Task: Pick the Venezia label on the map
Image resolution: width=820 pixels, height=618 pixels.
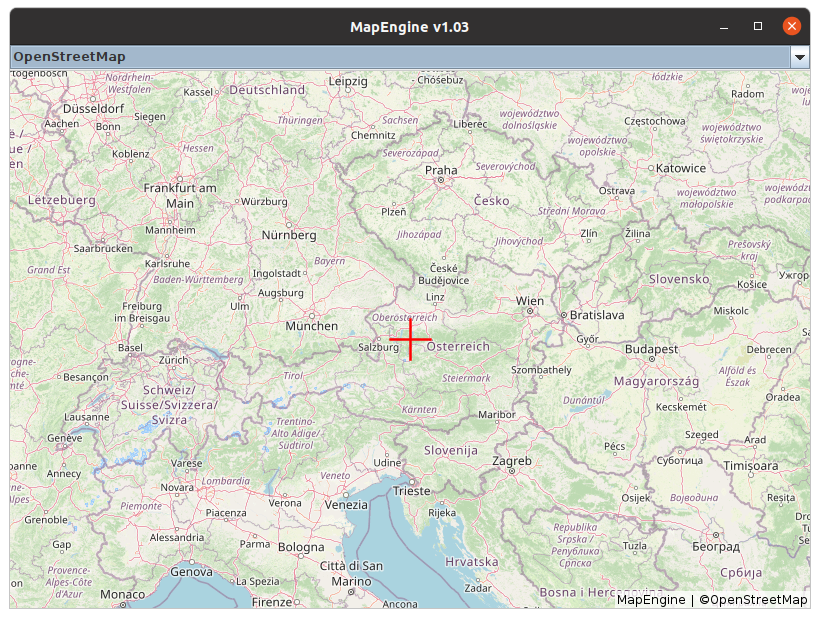Action: [346, 505]
